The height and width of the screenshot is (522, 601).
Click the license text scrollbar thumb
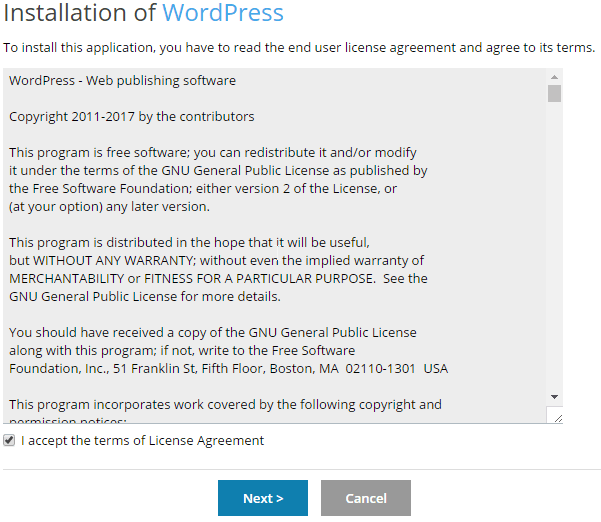554,94
